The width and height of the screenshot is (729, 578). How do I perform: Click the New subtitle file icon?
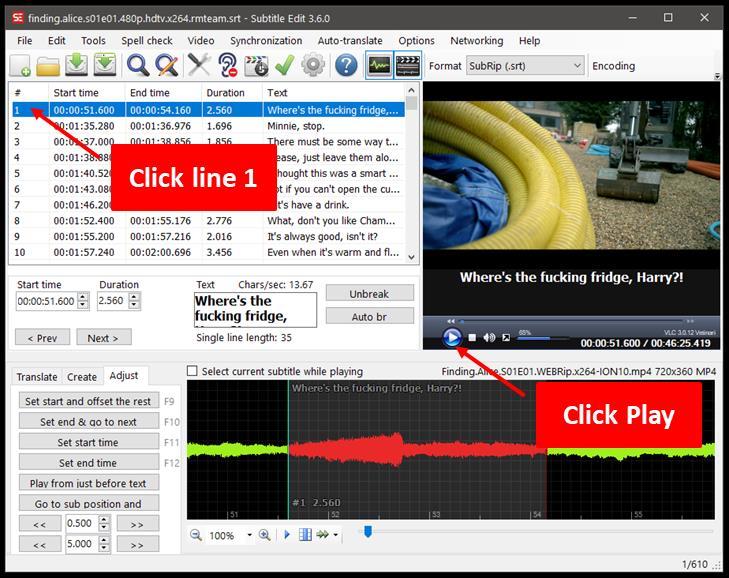click(x=20, y=66)
